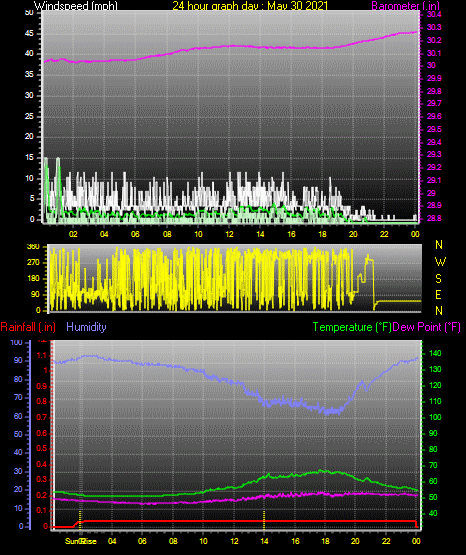Click the "28.8" barometer scale value
The image size is (466, 555).
tap(434, 218)
